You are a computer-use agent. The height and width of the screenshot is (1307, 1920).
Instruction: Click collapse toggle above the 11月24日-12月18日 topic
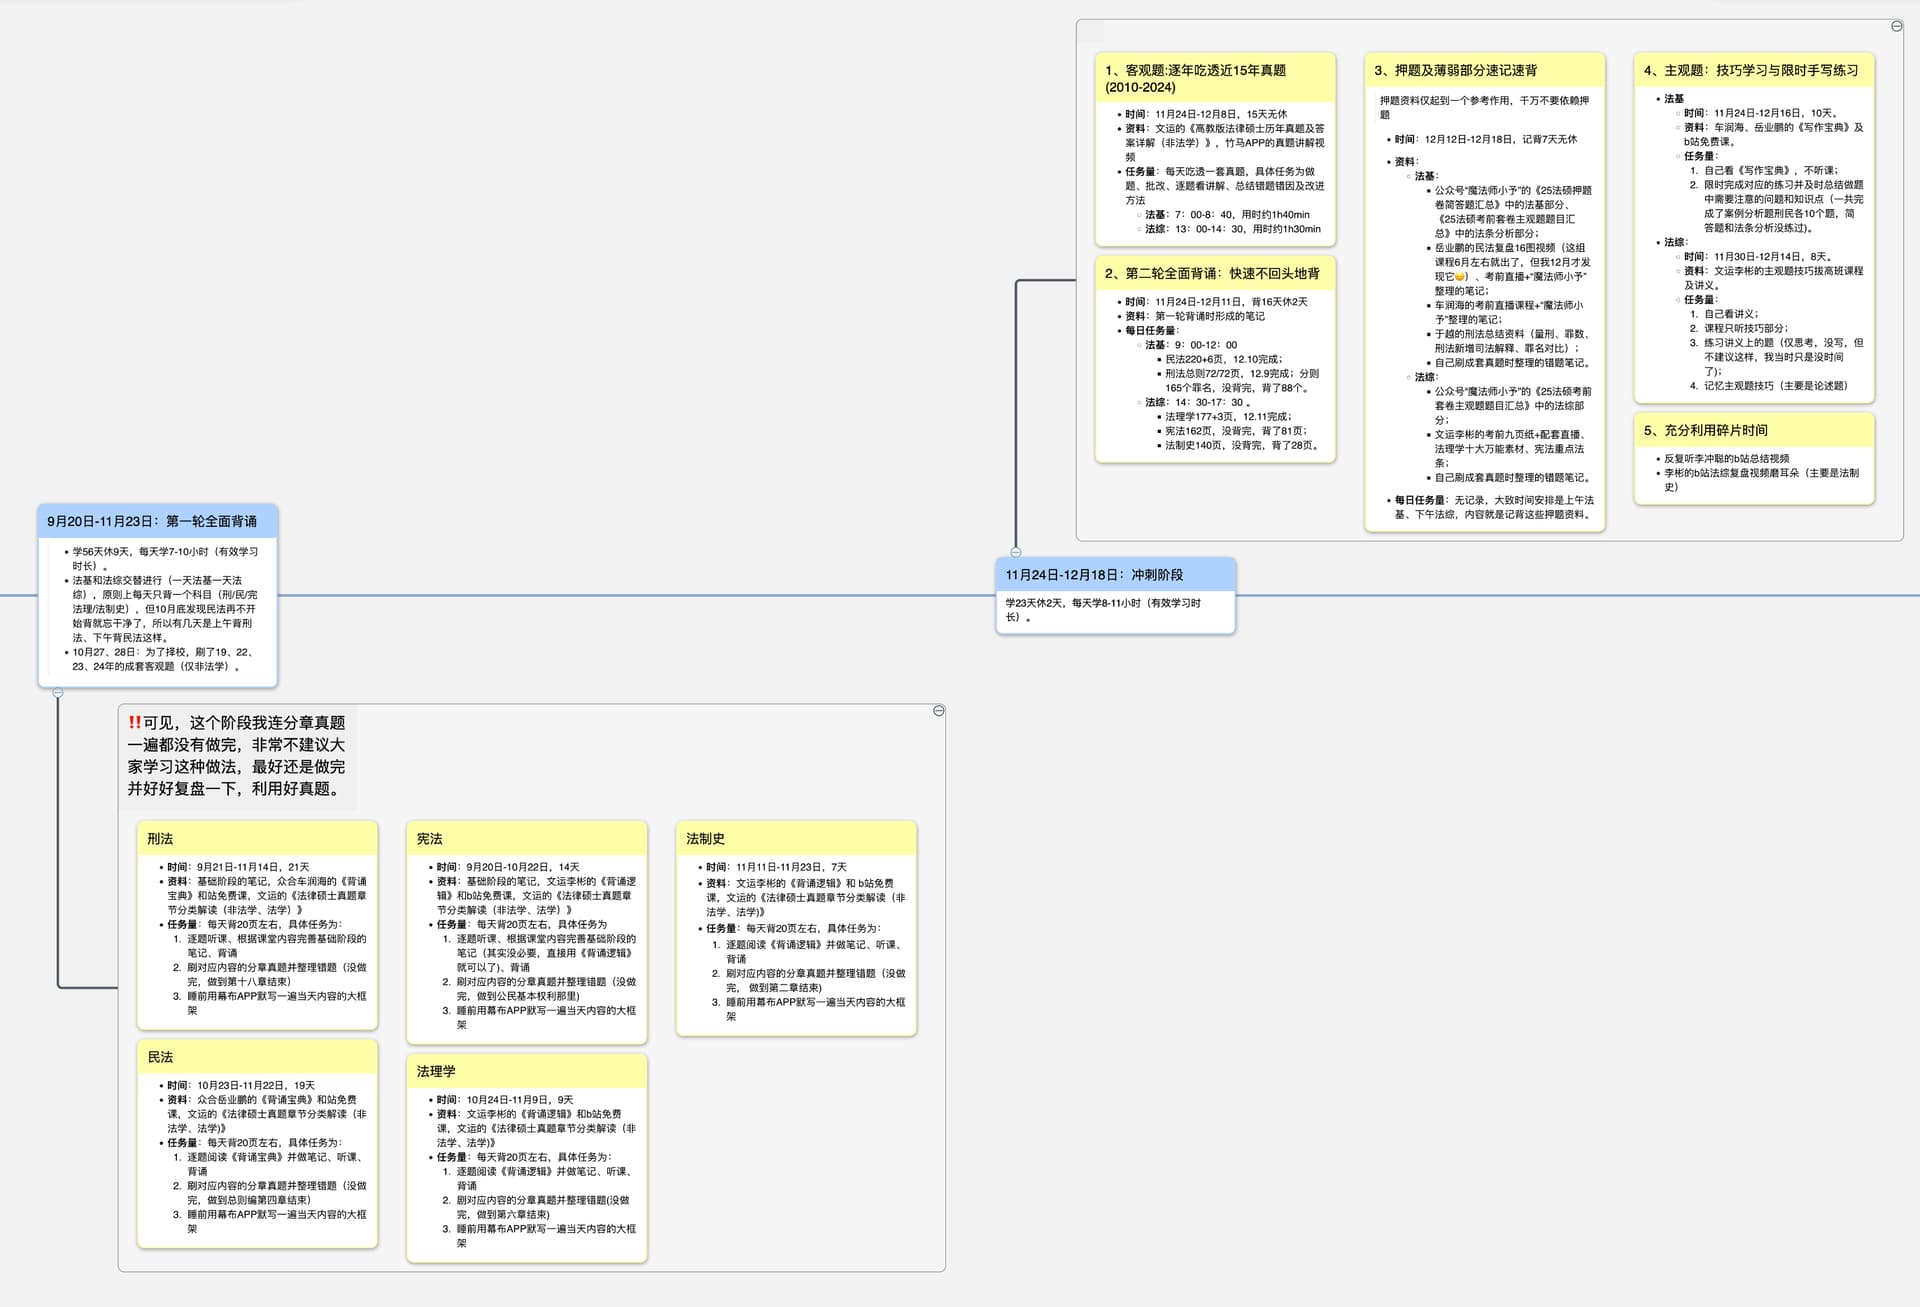(x=1016, y=552)
